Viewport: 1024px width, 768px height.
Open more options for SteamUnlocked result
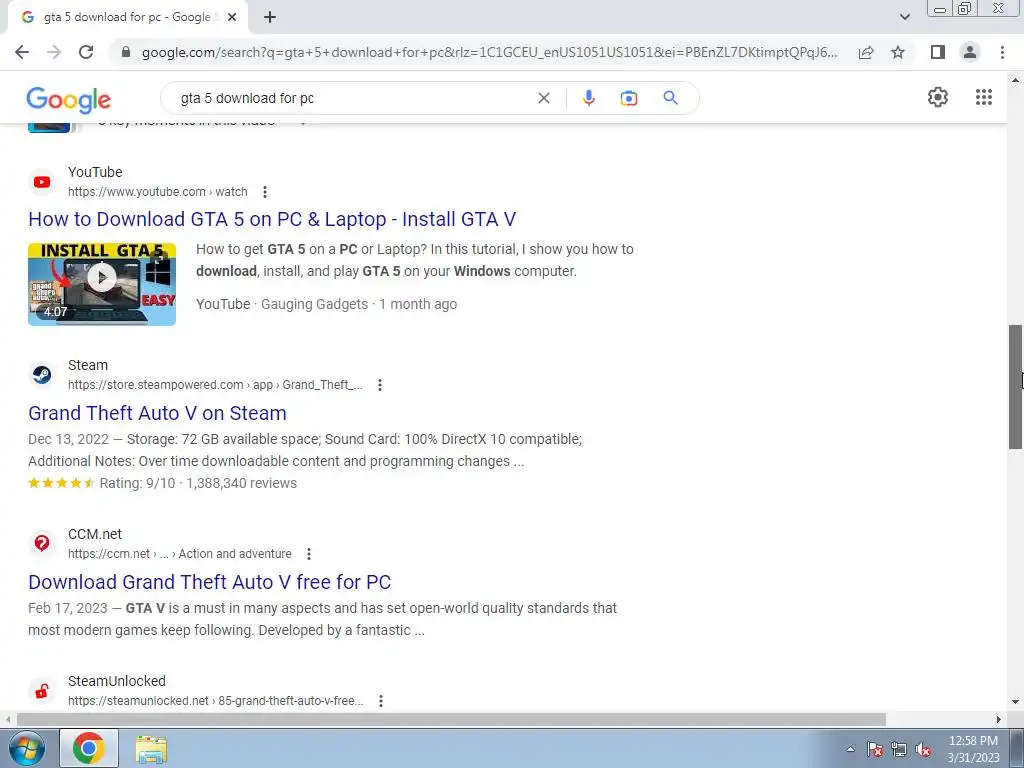(380, 701)
